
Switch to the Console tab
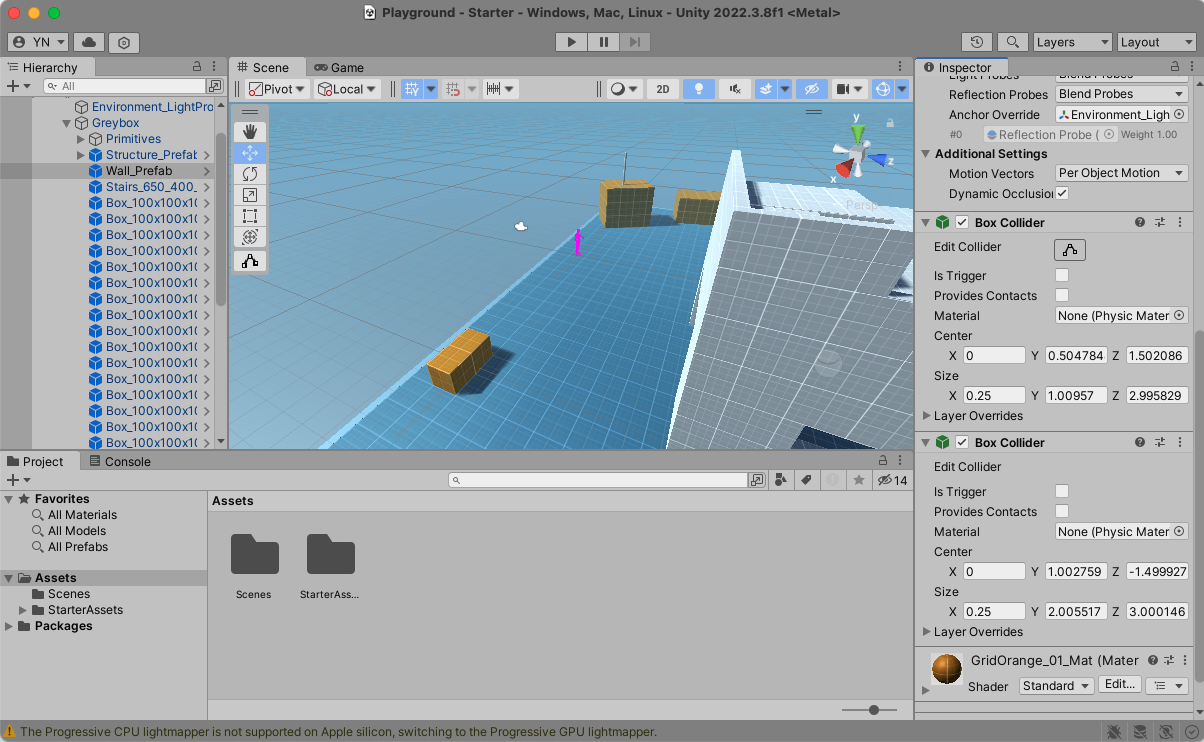(120, 462)
